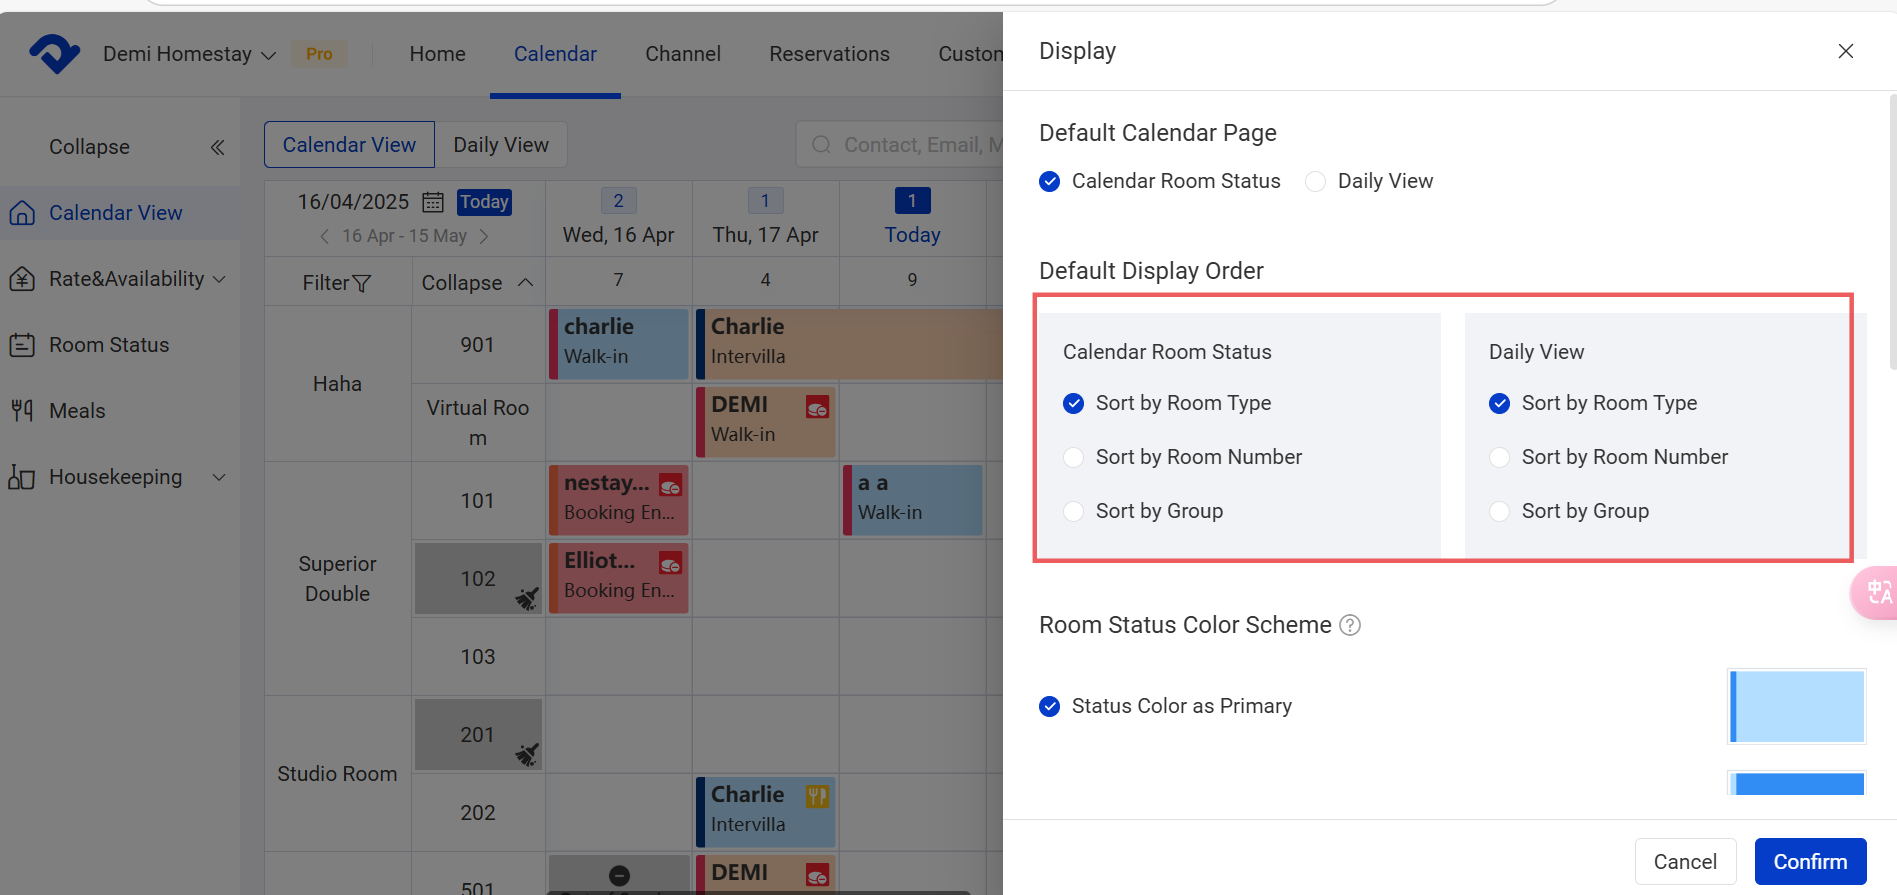Click the Demi Homestay logo icon
The image size is (1897, 895).
[x=54, y=53]
